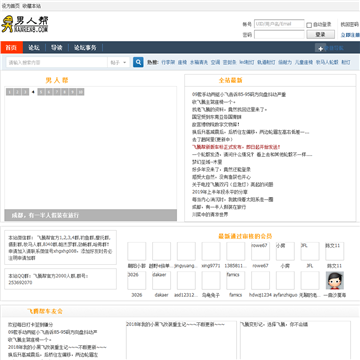Click member name ayfanzhiguo

pyautogui.click(x=285, y=295)
